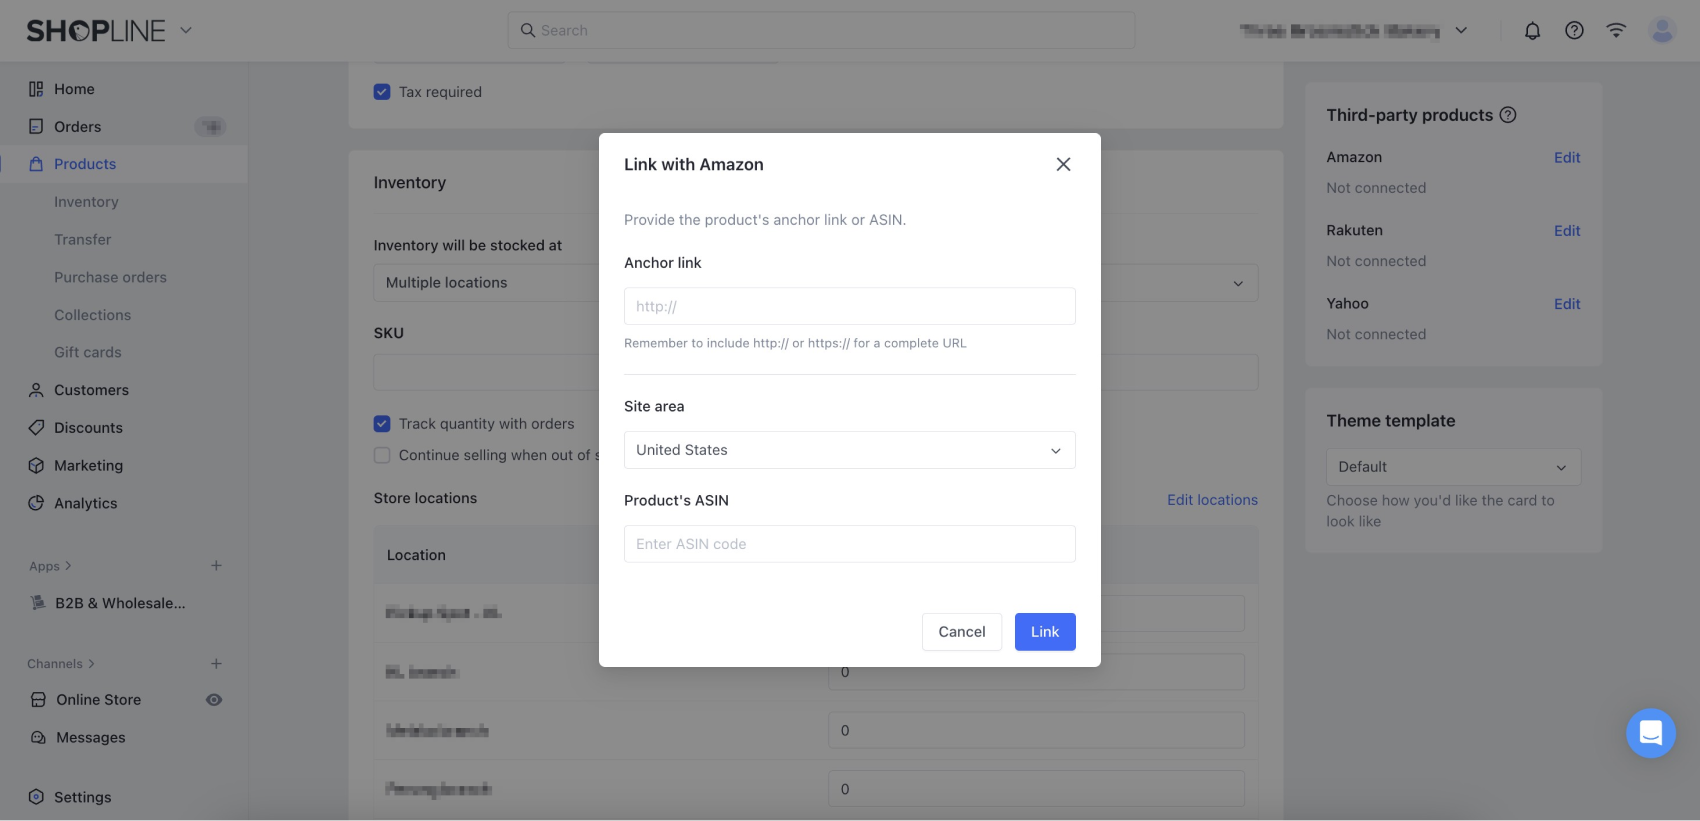The width and height of the screenshot is (1700, 821).
Task: Open the user avatar profile menu
Action: click(x=1662, y=31)
